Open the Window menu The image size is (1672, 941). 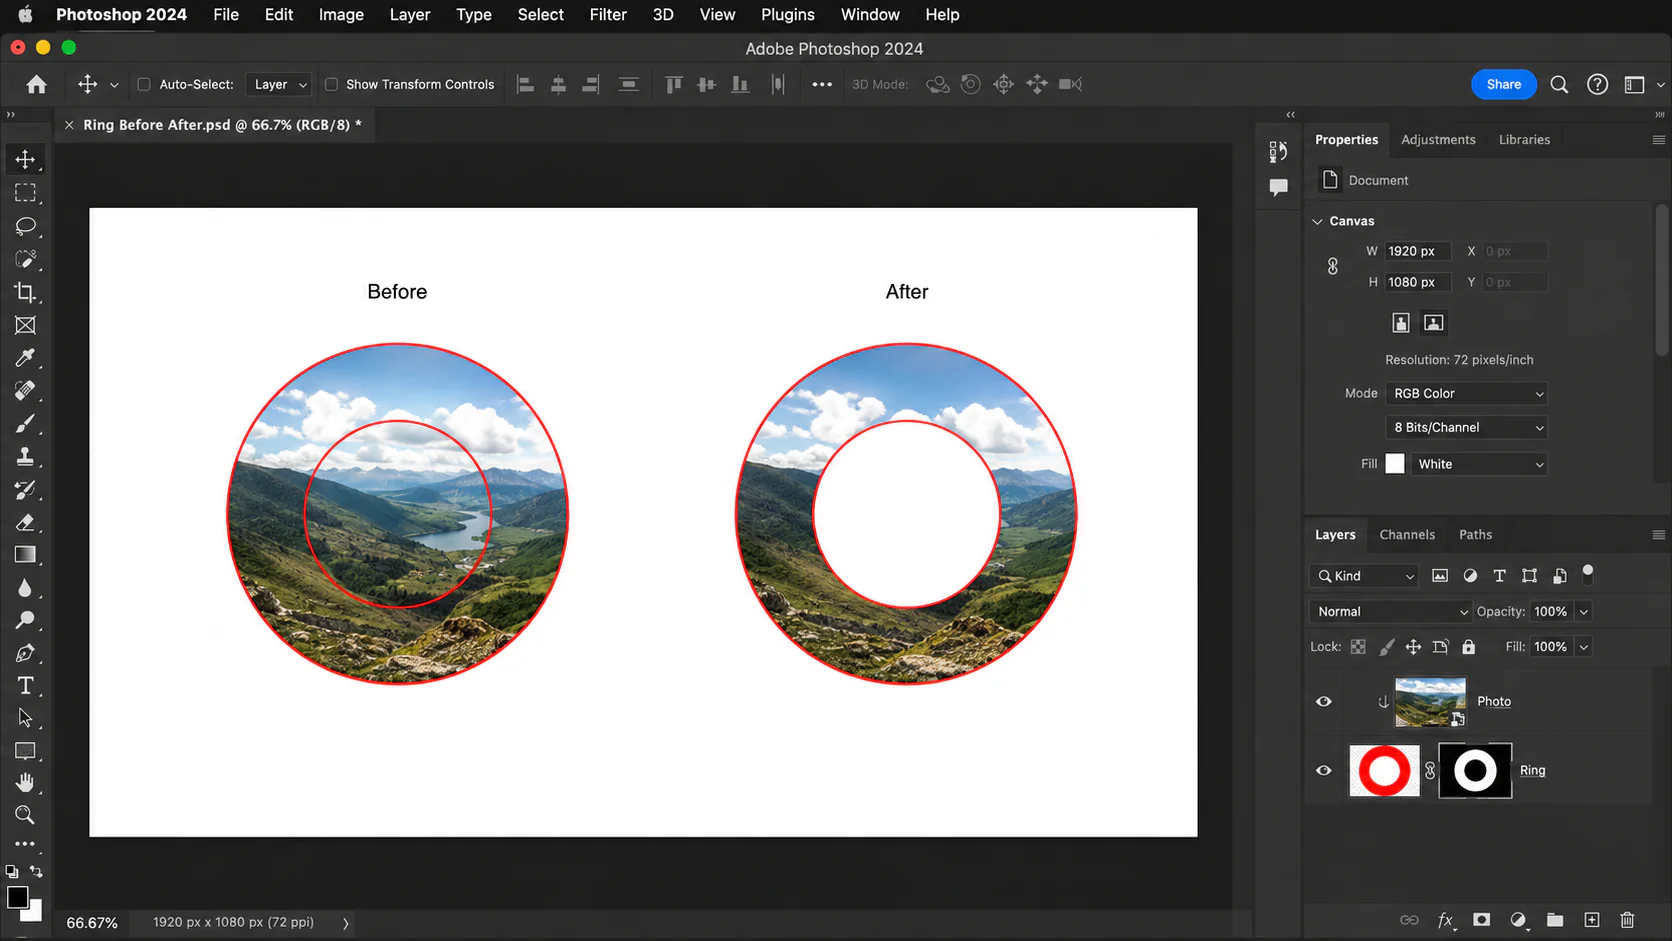pos(870,15)
